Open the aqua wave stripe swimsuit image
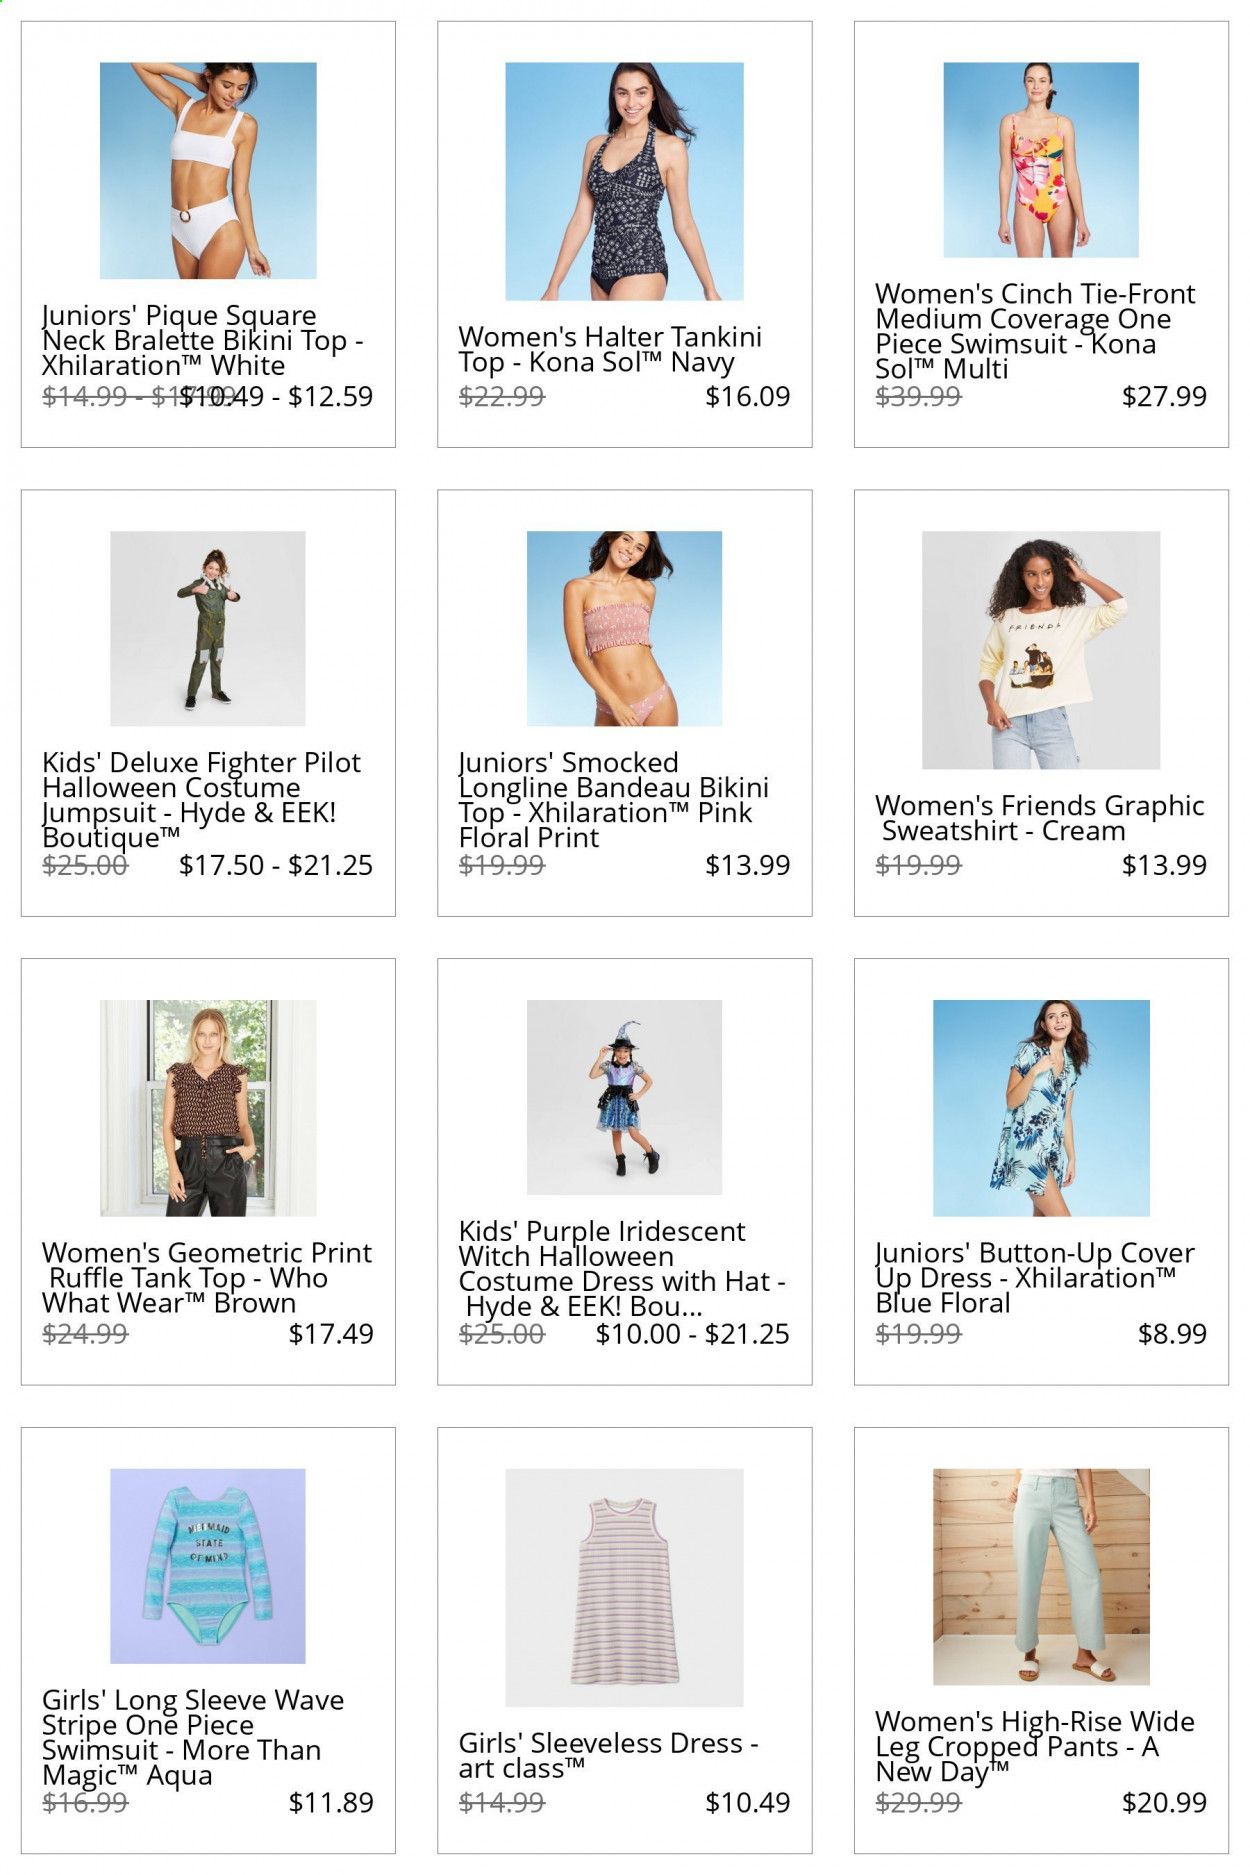Viewport: 1250px width, 1875px height. pos(208,1566)
